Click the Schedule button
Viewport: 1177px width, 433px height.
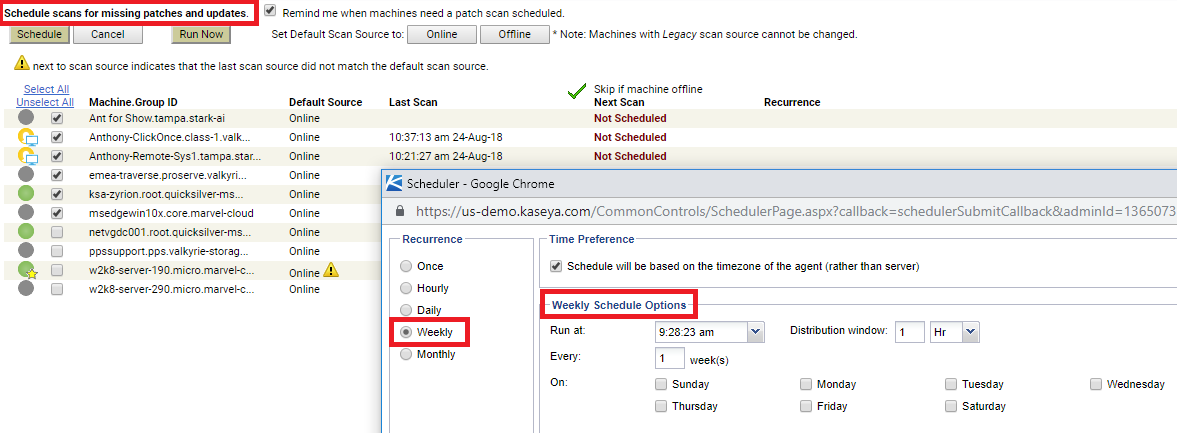[x=40, y=35]
